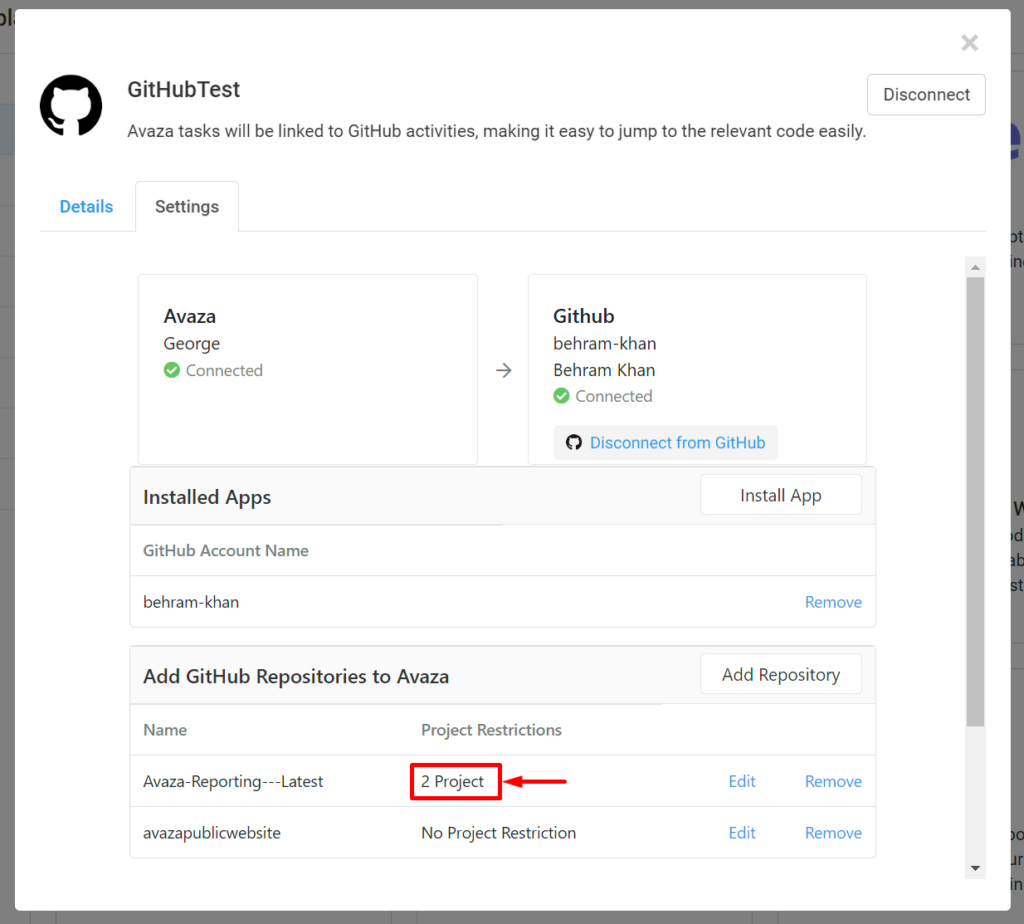This screenshot has width=1024, height=924.
Task: Click the 'avazapublicwebsite' repository name
Action: tap(212, 833)
